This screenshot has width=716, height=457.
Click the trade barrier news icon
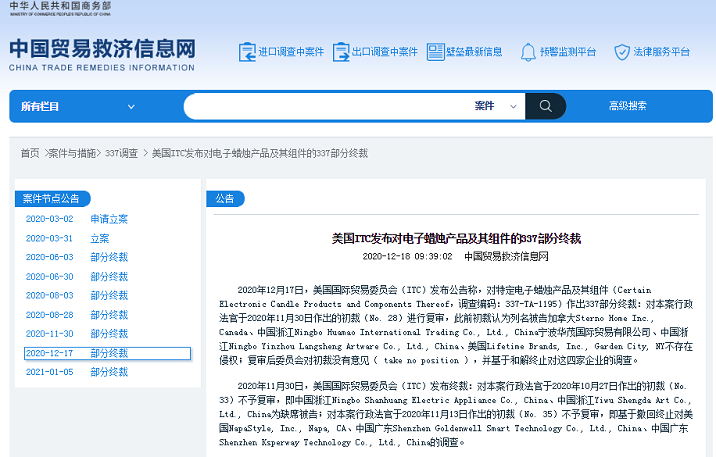(x=435, y=52)
